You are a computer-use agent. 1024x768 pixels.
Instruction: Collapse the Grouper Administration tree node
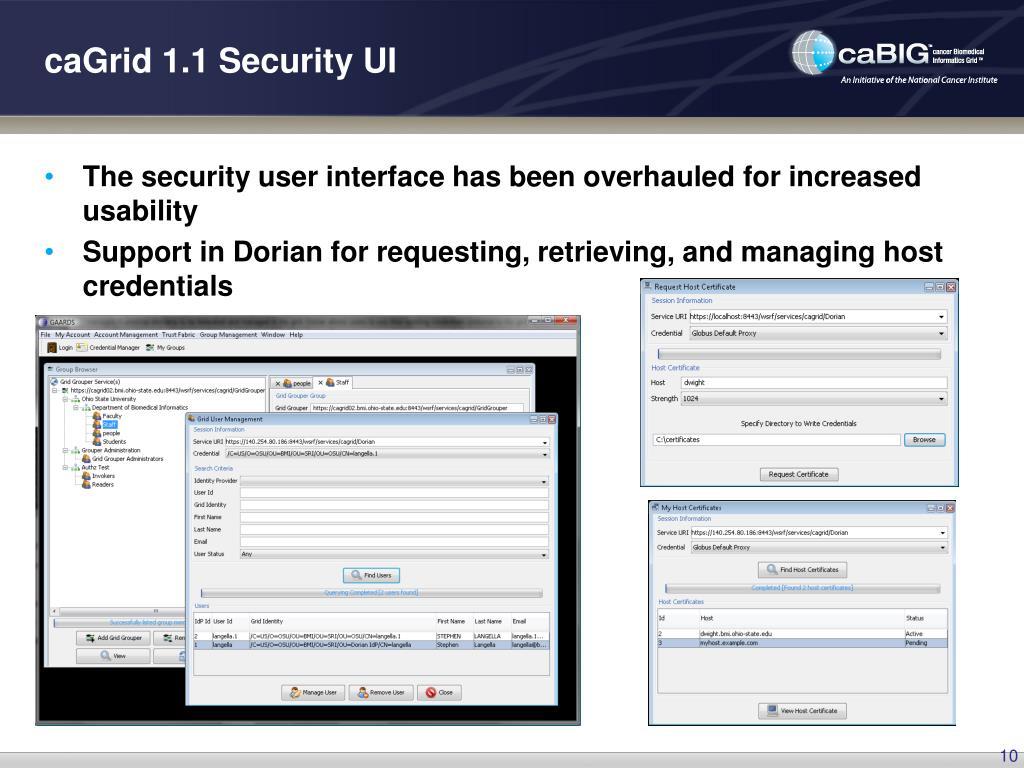coord(65,450)
